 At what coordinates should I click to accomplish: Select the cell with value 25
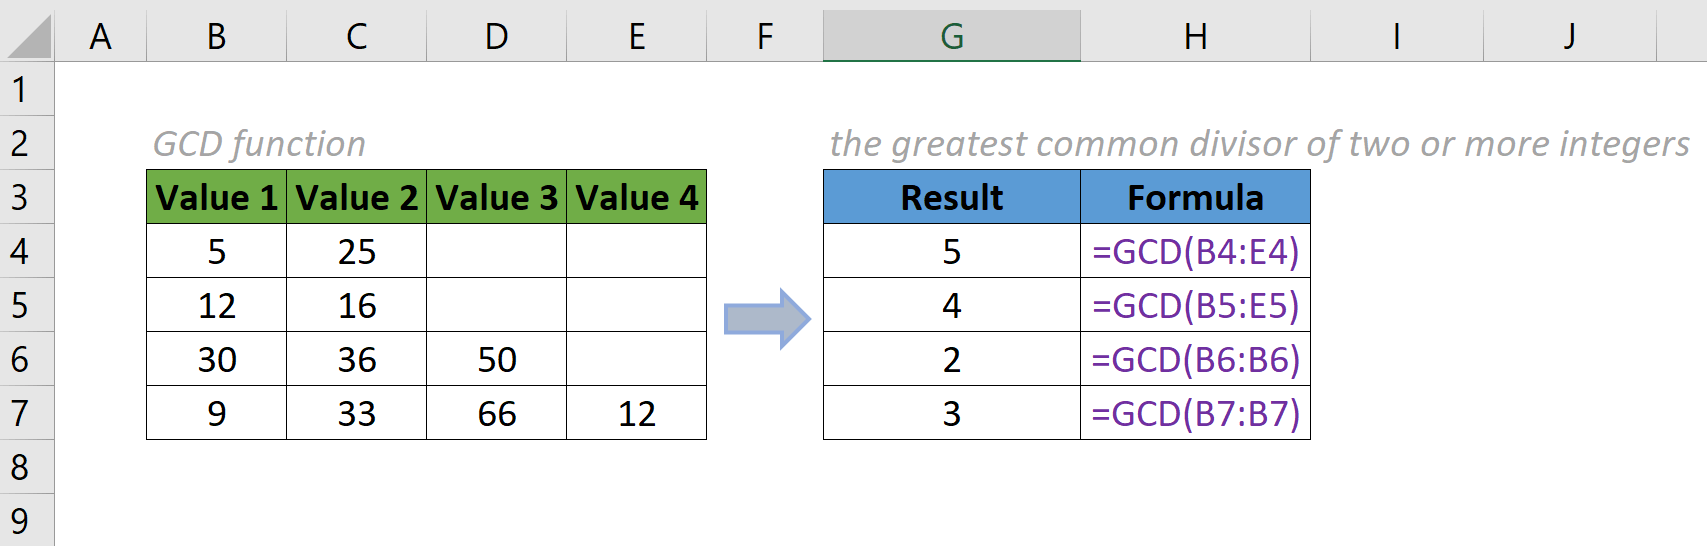(356, 251)
